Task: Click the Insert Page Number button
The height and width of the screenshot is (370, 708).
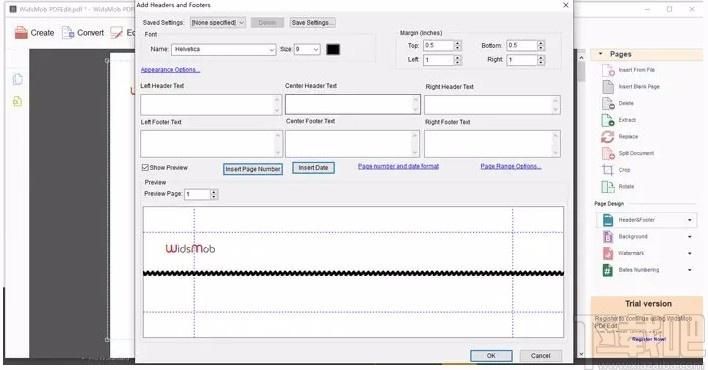Action: 253,169
